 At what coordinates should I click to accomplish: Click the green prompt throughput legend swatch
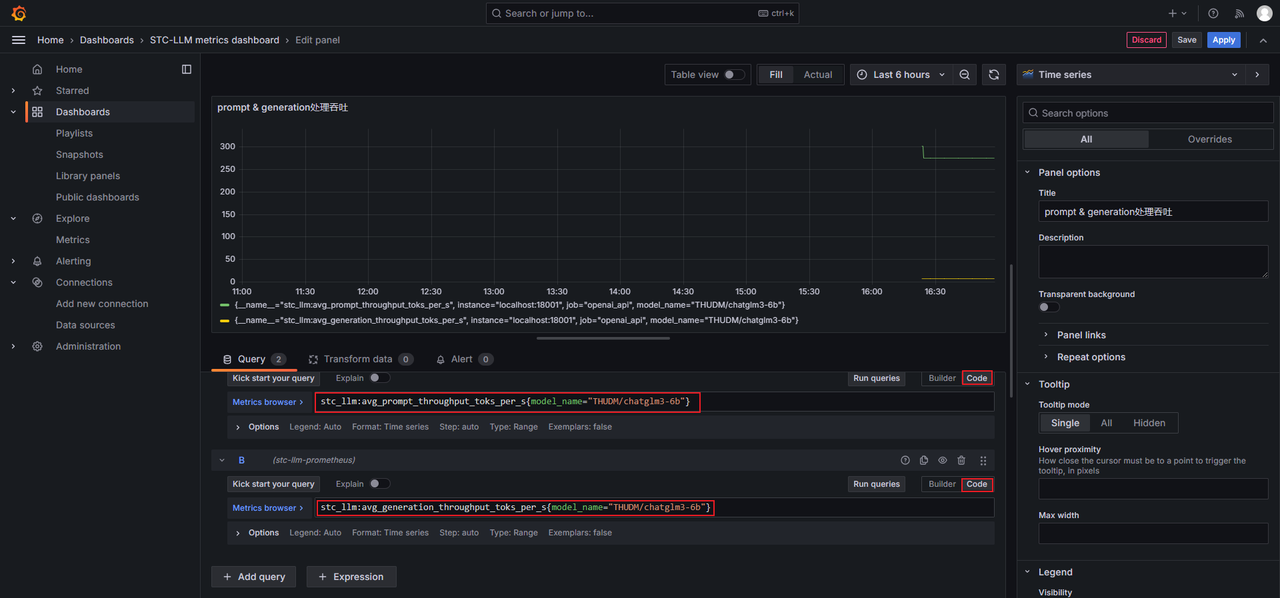click(x=224, y=304)
